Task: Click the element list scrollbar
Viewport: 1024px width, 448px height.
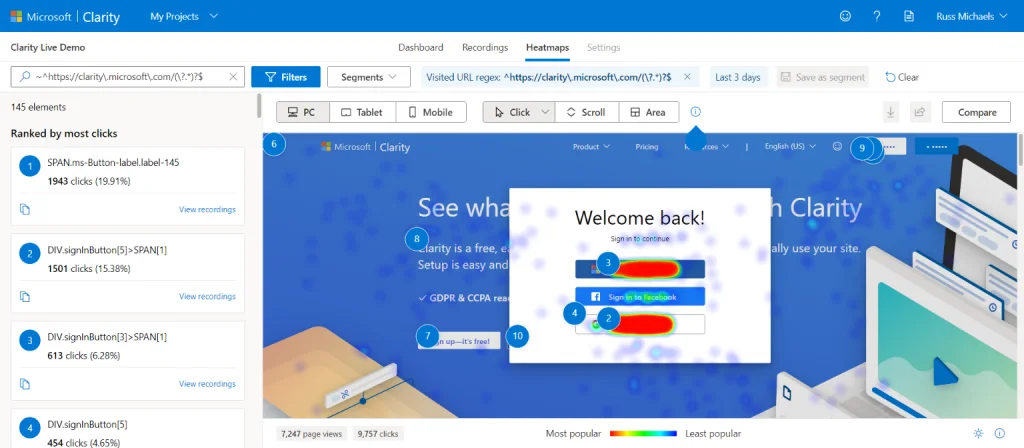Action: [259, 104]
